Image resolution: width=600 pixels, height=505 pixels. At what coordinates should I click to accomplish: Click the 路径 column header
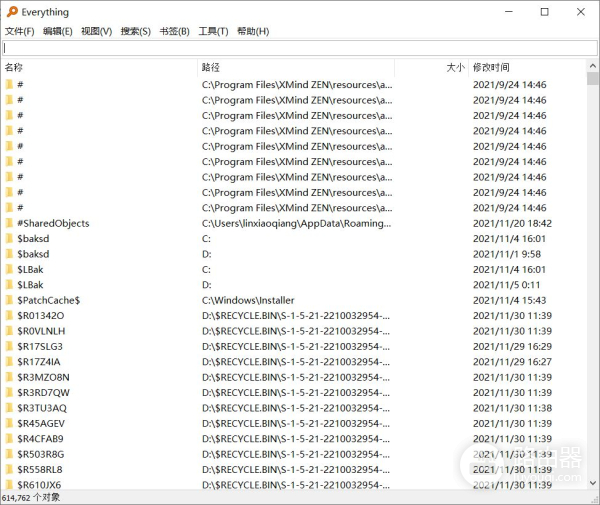coord(295,67)
